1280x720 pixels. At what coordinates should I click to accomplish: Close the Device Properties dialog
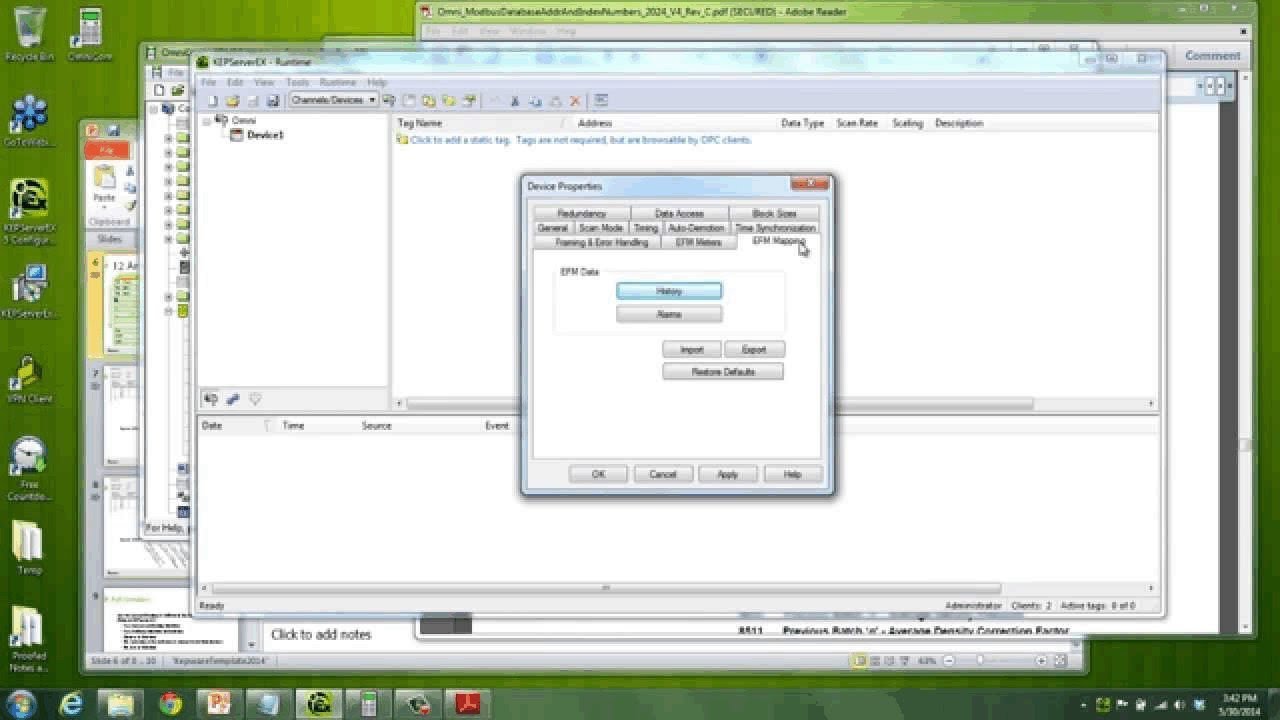pos(809,184)
